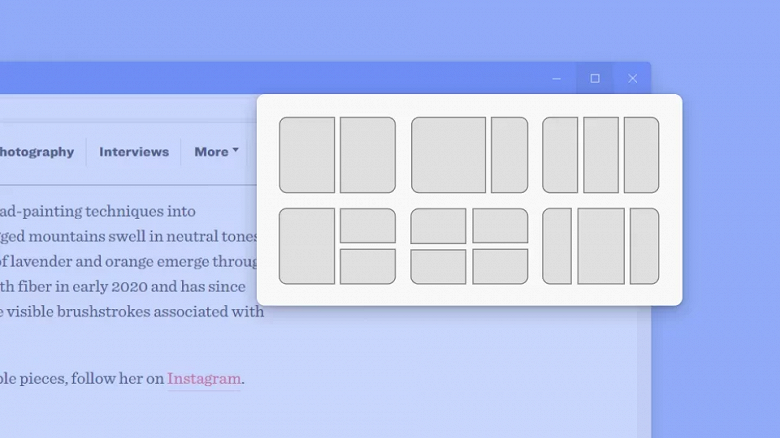Snap to wide center zone of narrow-wide-narrow layout

coord(601,246)
